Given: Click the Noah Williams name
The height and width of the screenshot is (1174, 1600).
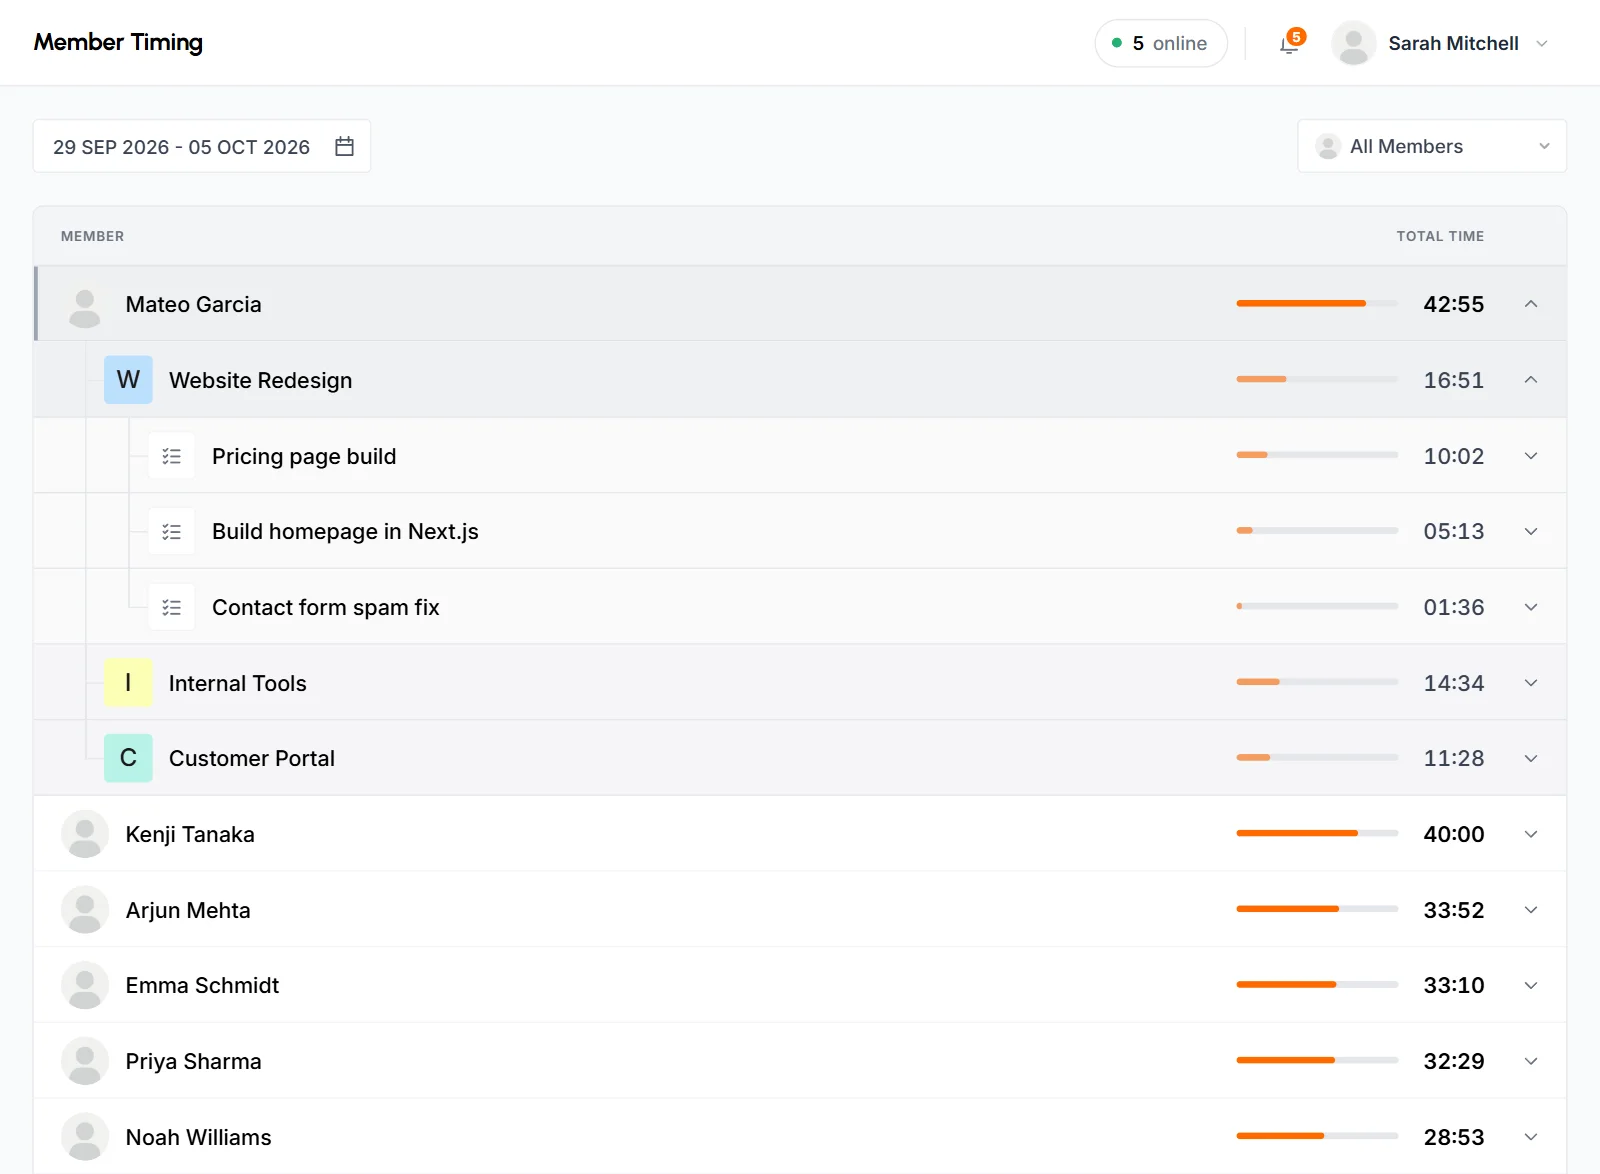Looking at the screenshot, I should (198, 1137).
